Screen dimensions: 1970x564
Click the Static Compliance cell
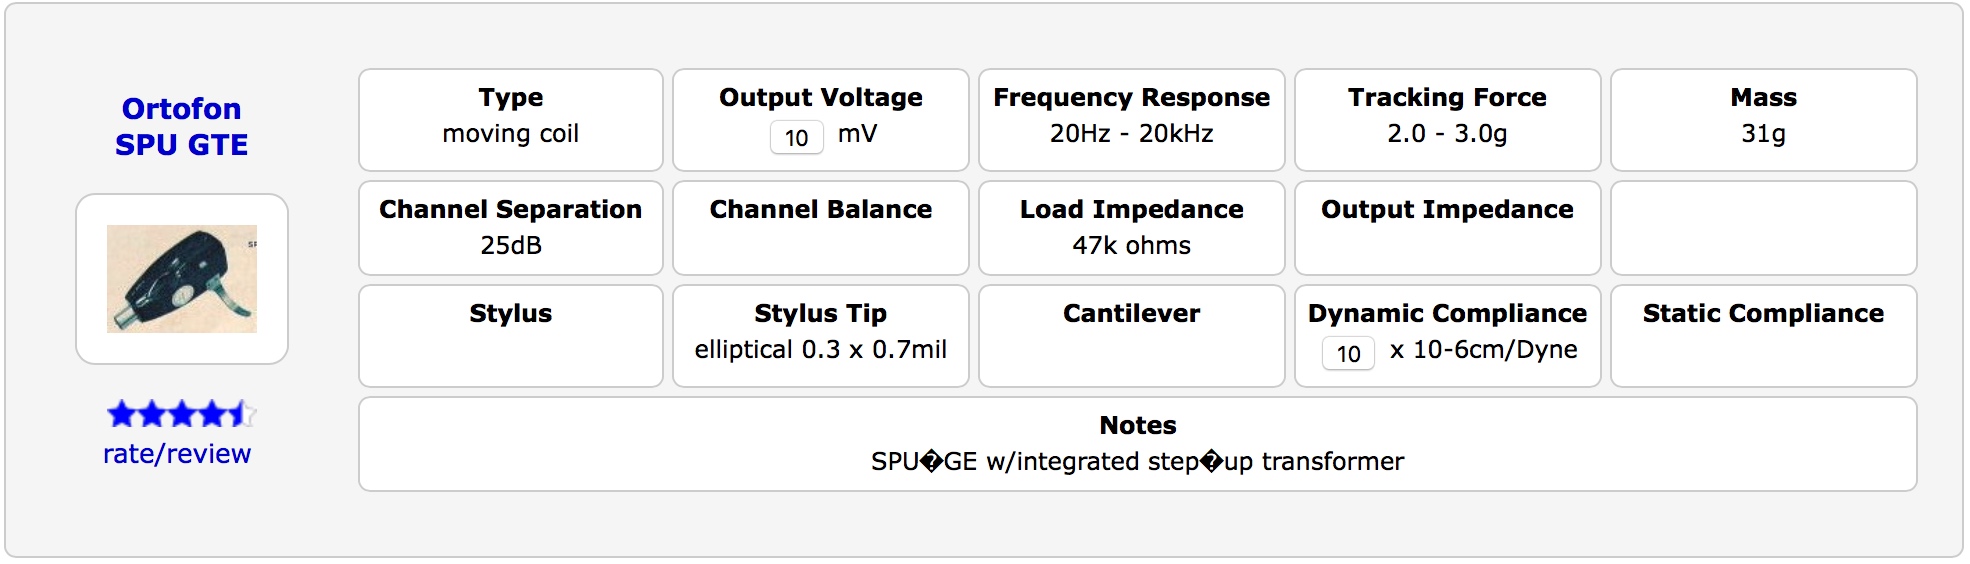1762,335
